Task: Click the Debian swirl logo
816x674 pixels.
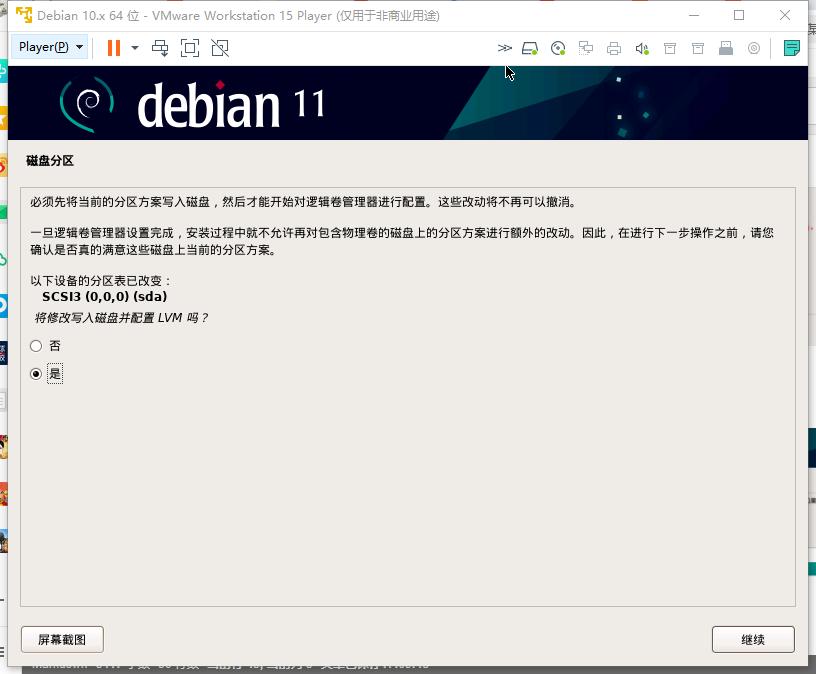Action: (86, 104)
